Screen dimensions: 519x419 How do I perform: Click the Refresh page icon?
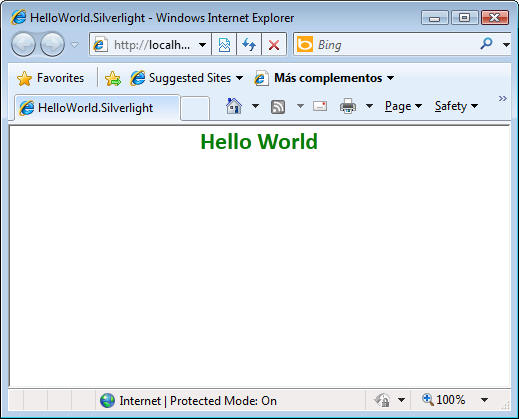click(249, 44)
